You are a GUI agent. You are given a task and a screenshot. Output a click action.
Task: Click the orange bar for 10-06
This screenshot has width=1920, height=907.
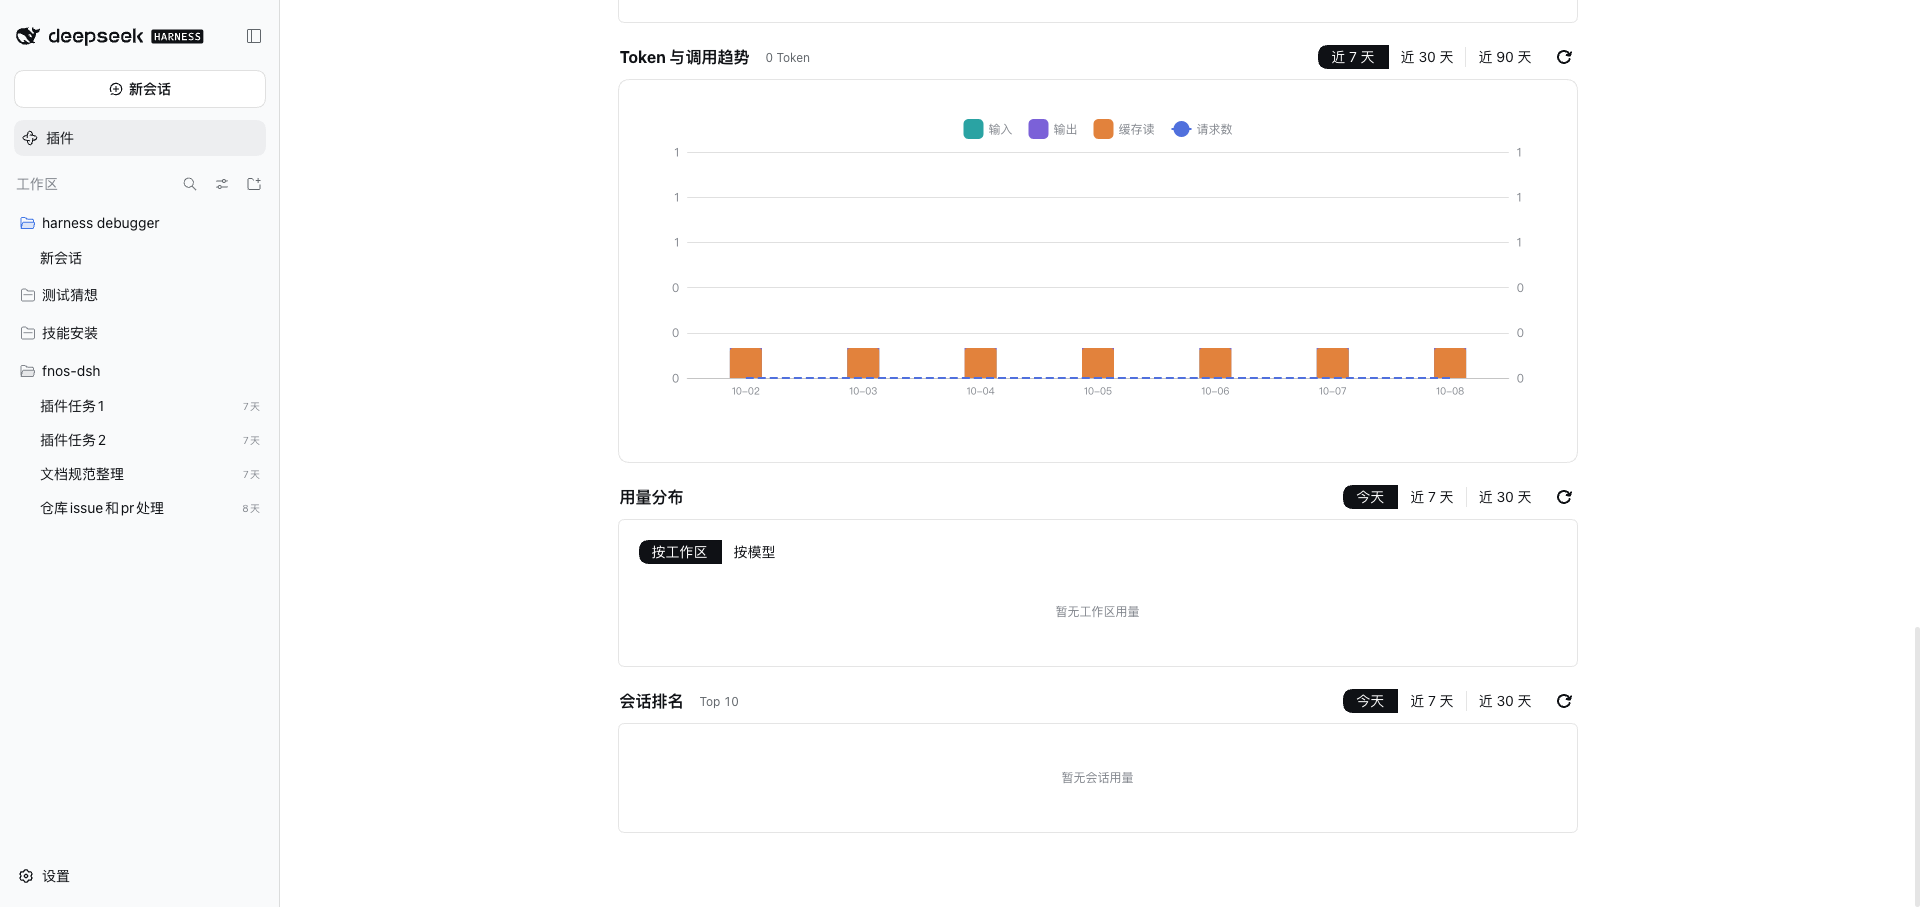point(1215,363)
